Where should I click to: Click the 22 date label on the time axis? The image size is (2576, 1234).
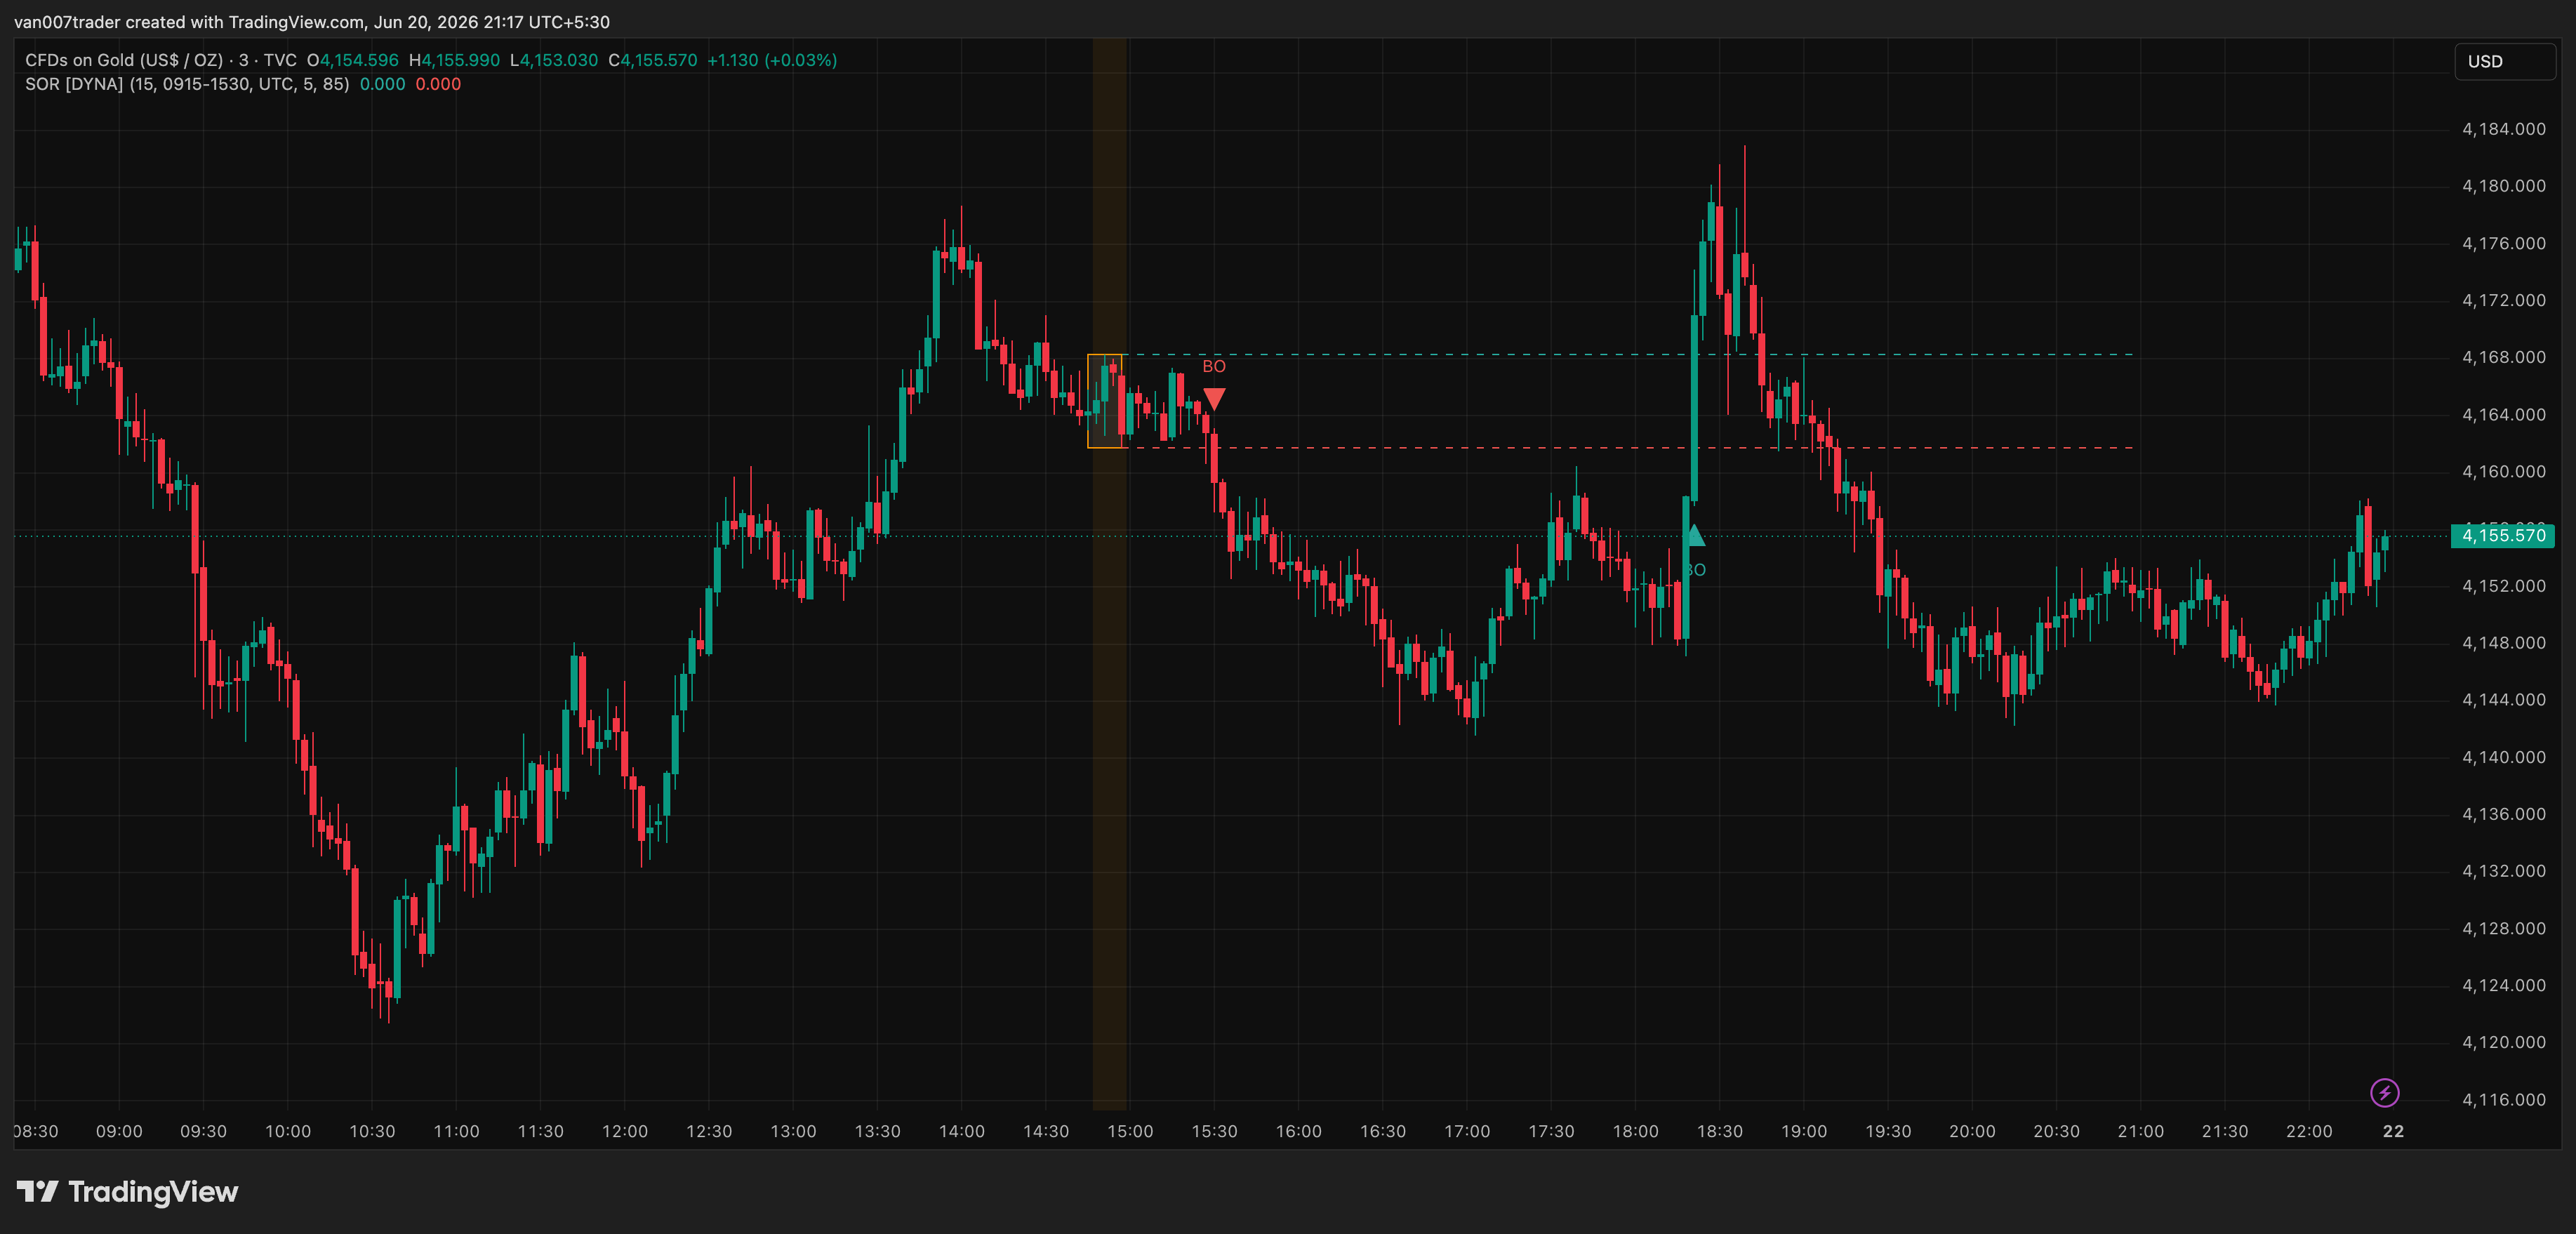tap(2393, 1131)
